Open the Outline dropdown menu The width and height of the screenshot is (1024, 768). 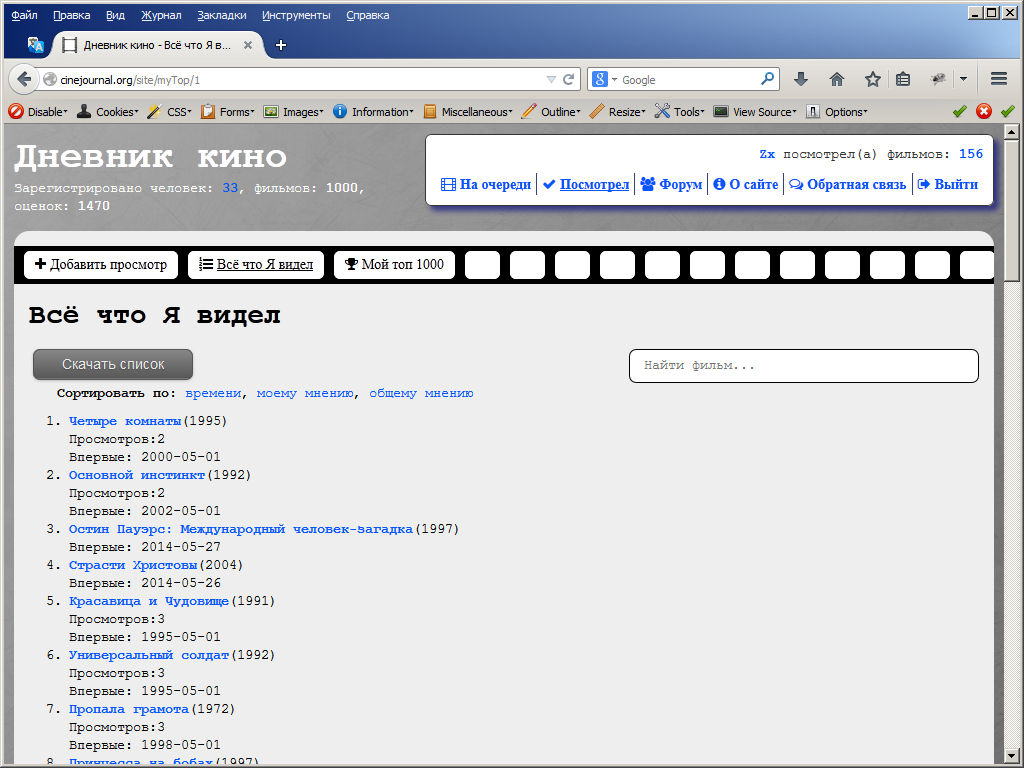coord(551,112)
